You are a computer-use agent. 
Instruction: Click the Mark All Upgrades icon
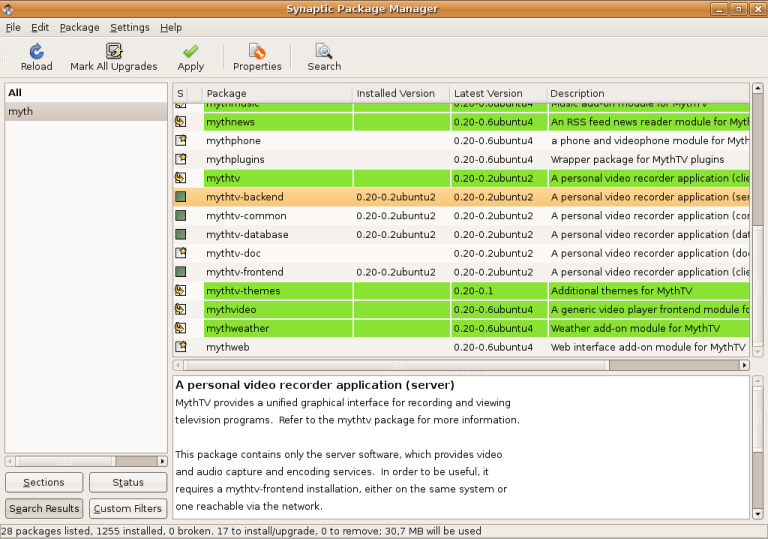(x=114, y=51)
